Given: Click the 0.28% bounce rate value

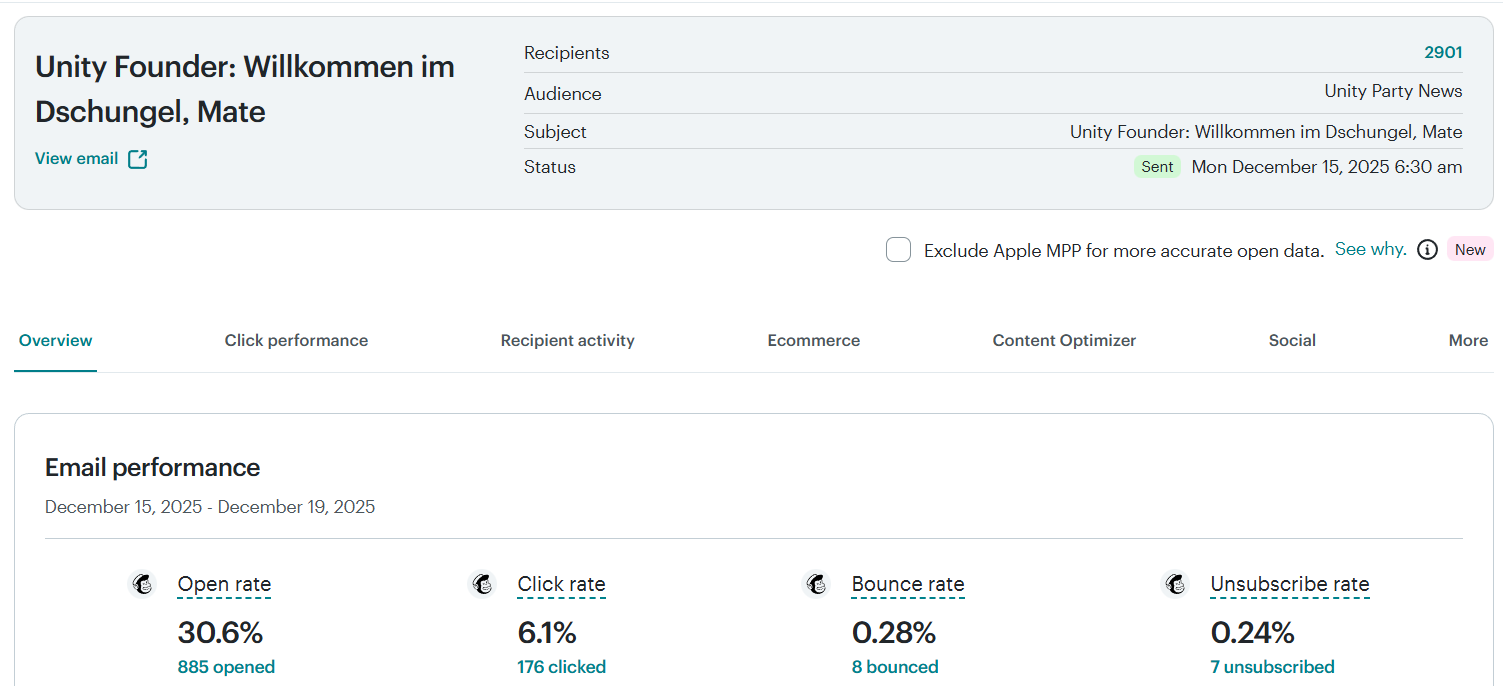Looking at the screenshot, I should [894, 633].
